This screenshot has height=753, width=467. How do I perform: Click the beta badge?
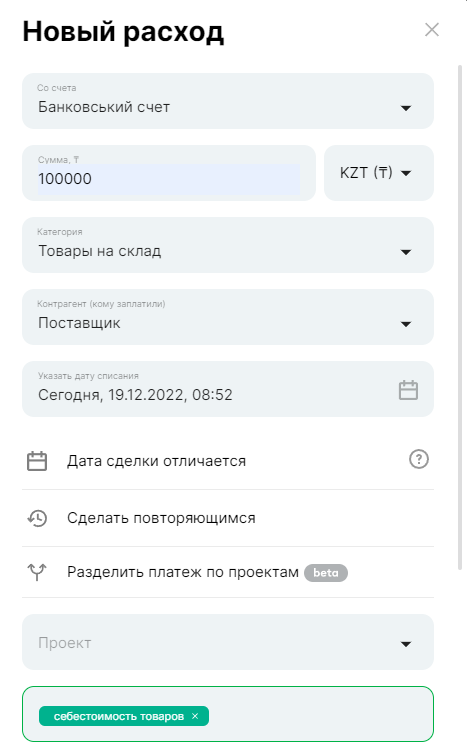[326, 572]
